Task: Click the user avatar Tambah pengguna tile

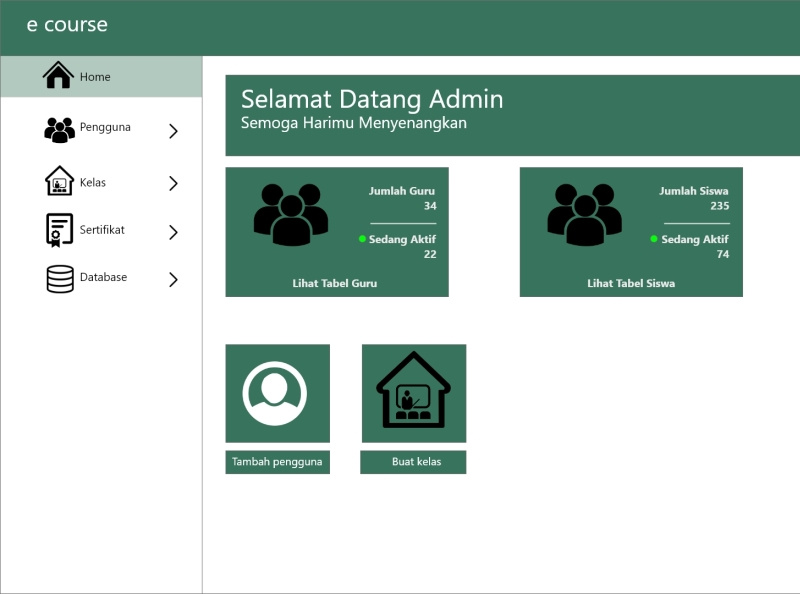Action: (277, 393)
